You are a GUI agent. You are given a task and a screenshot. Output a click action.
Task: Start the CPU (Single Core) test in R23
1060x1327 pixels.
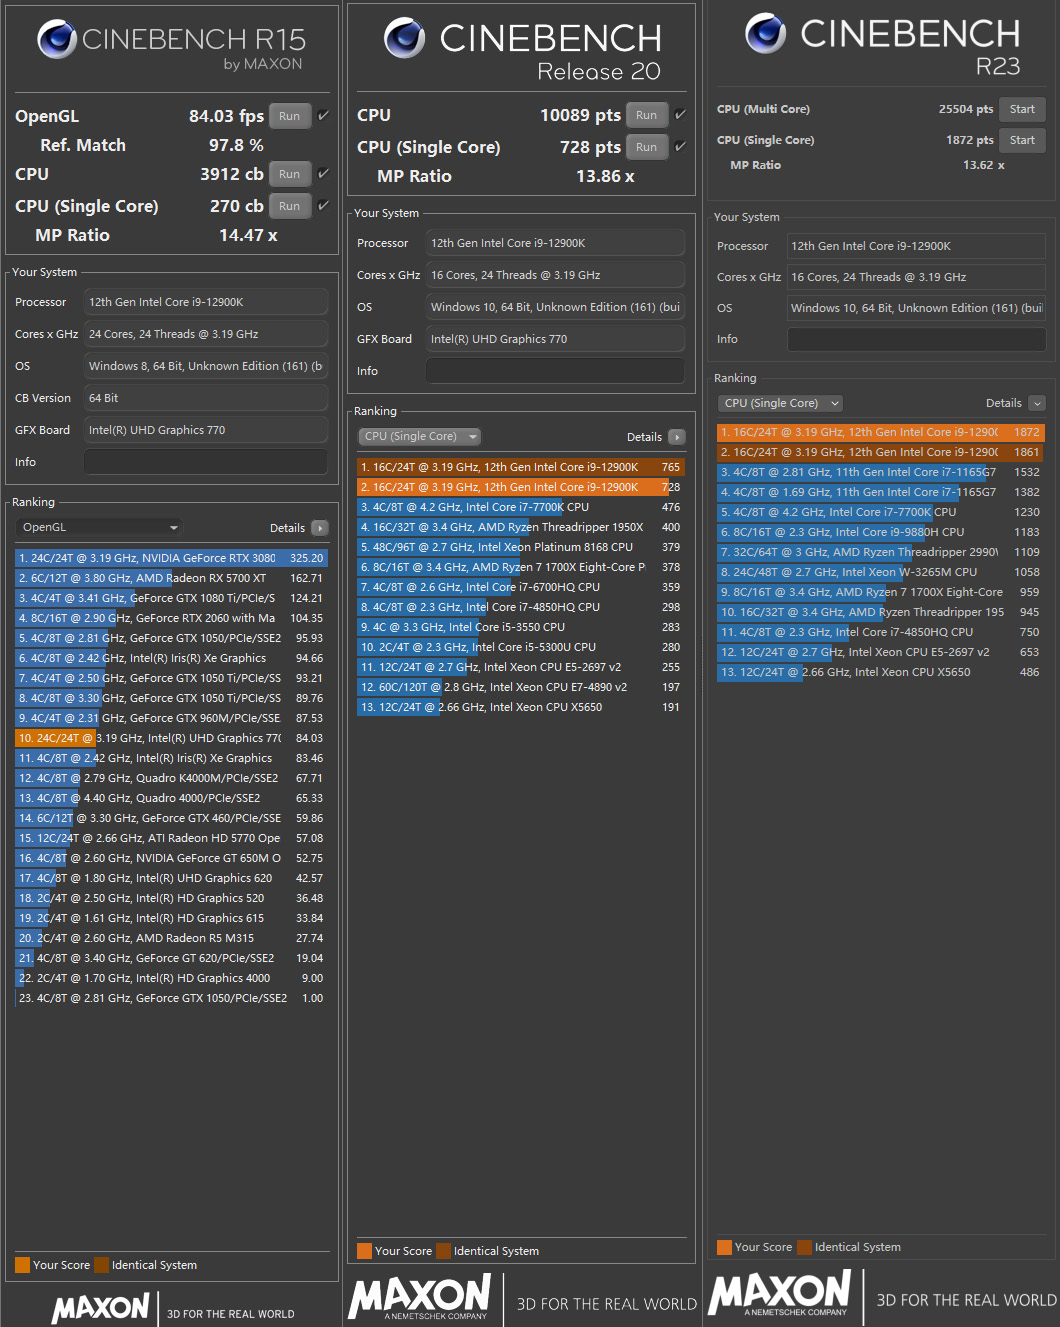[x=1022, y=140]
